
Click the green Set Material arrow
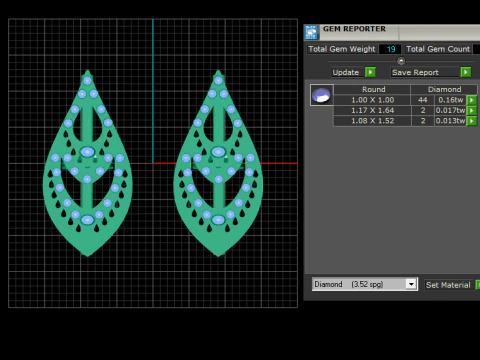[x=478, y=285]
